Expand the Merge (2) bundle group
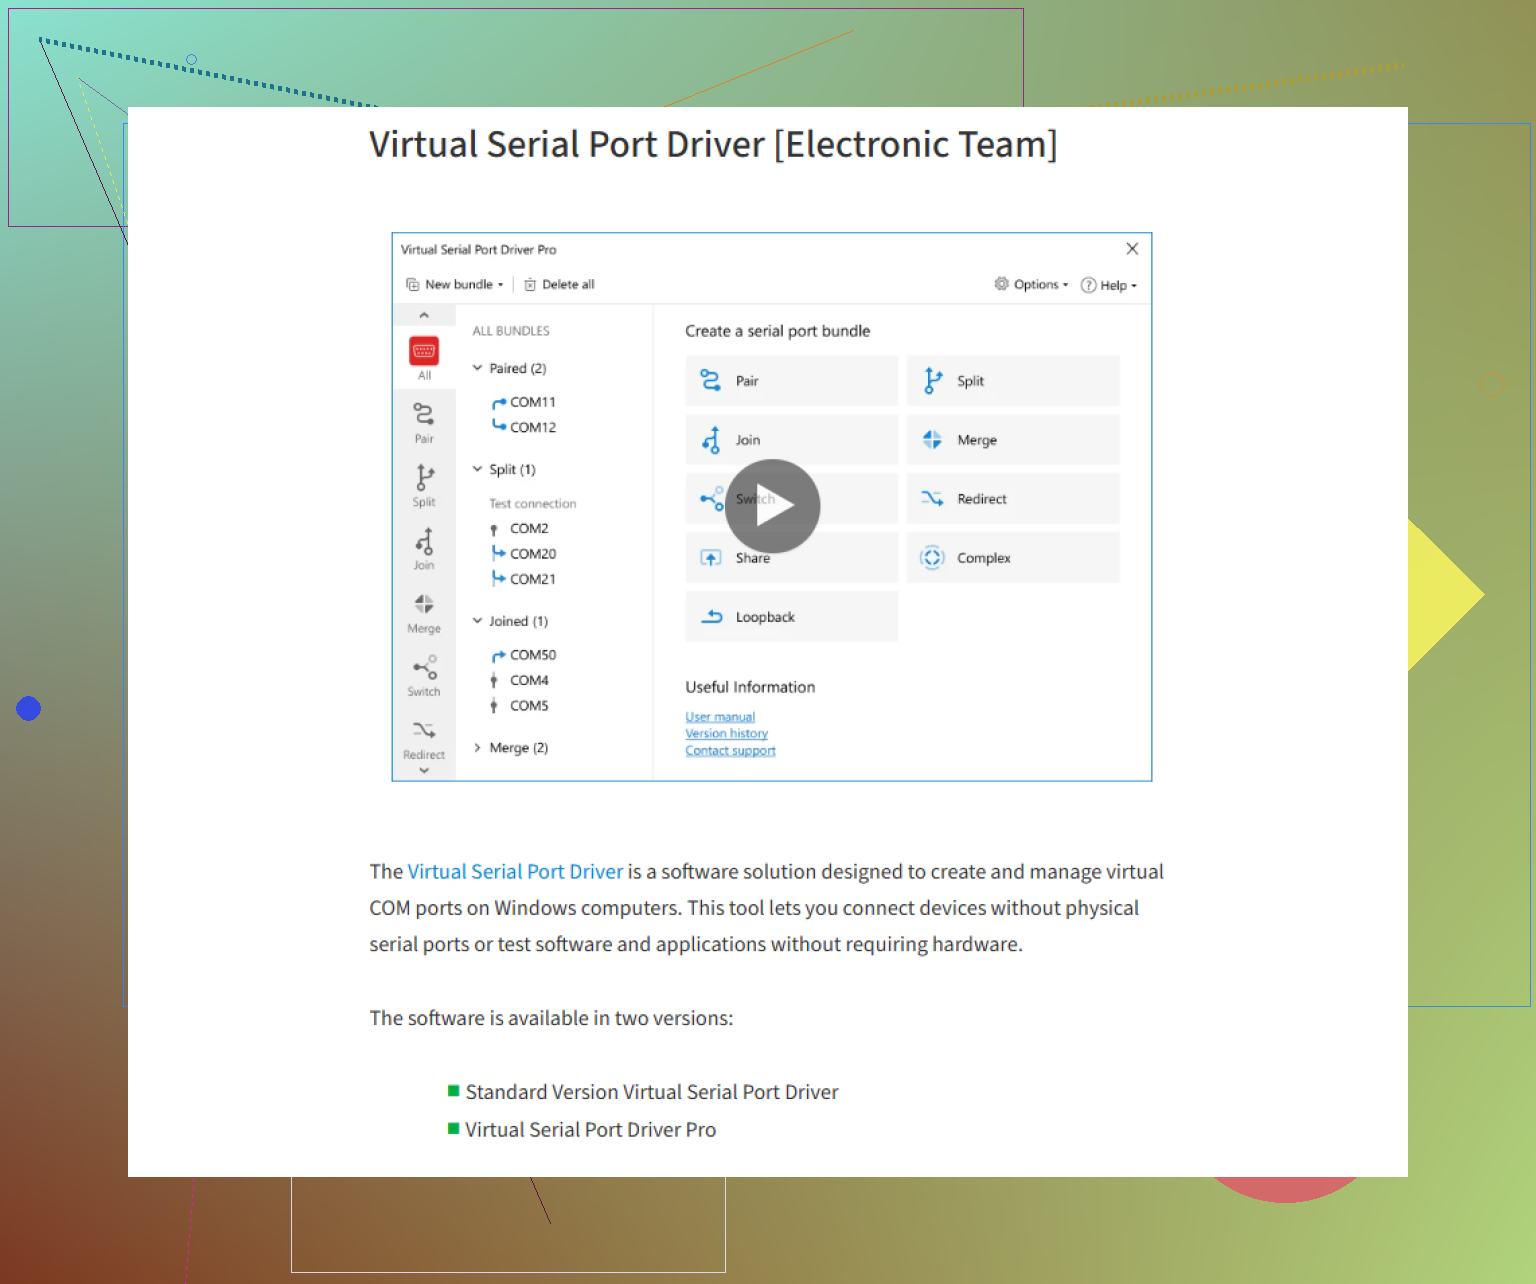 point(478,748)
